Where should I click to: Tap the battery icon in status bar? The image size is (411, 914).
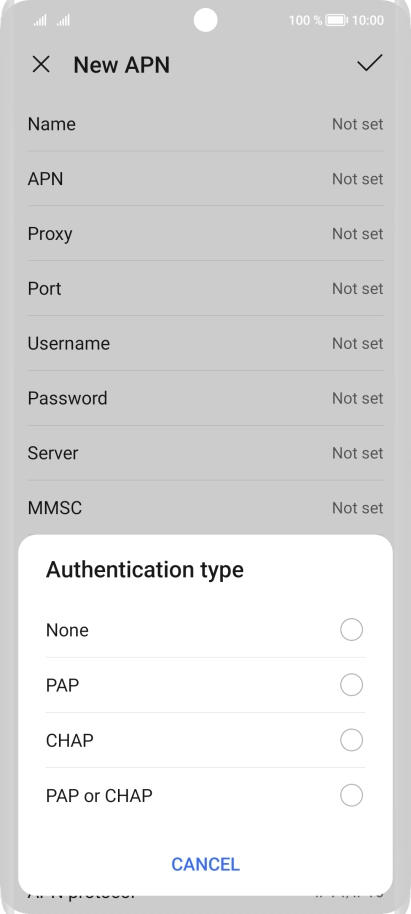pyautogui.click(x=336, y=20)
